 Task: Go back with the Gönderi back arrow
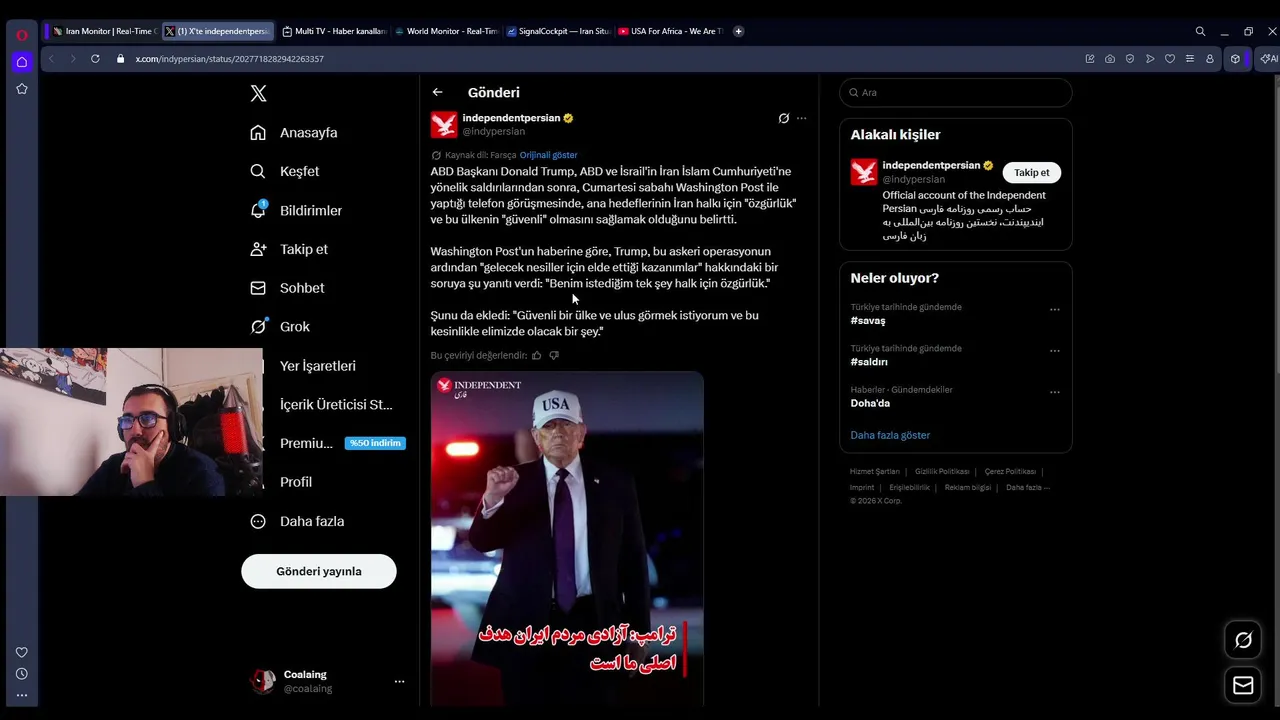437,92
